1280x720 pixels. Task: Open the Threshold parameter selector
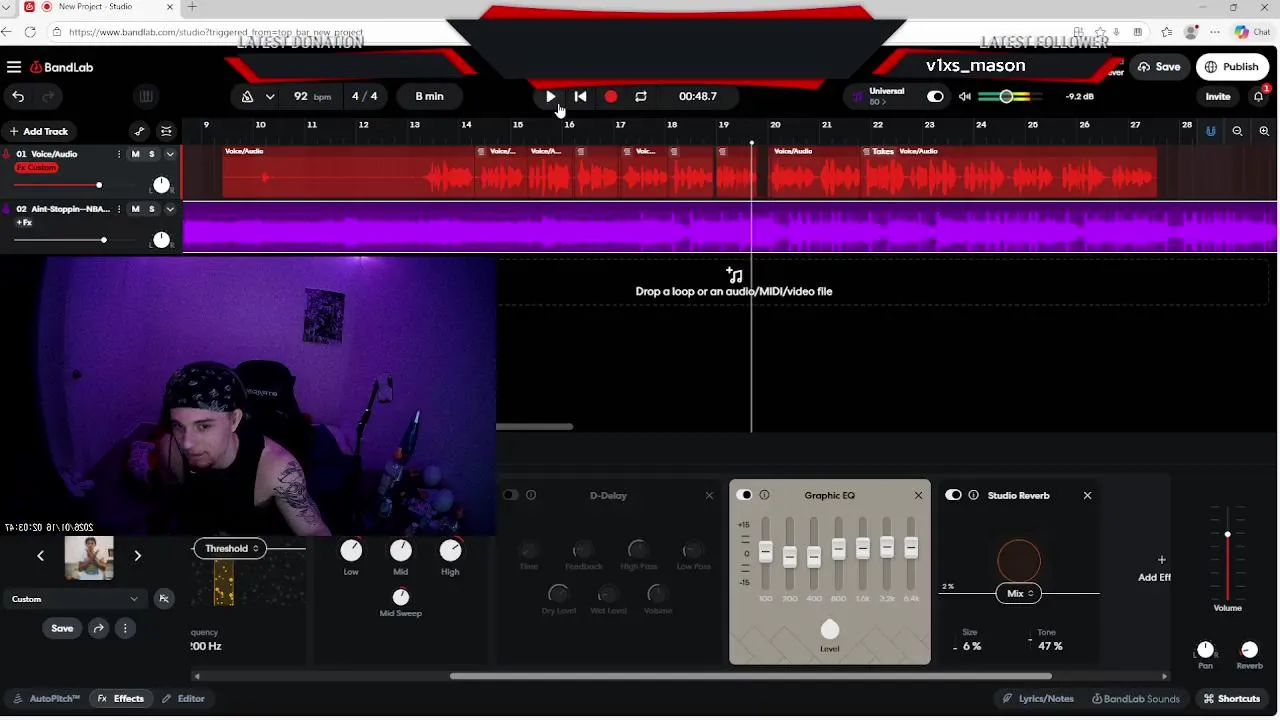(230, 548)
